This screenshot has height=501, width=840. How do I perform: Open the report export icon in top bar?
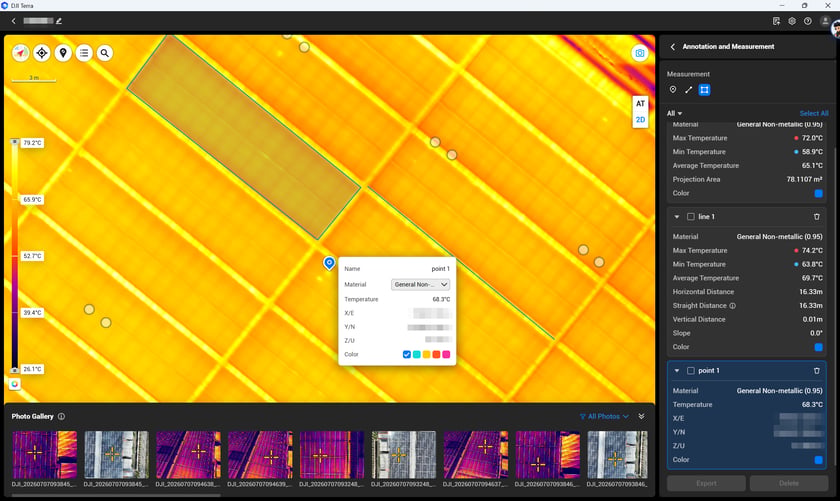coord(776,21)
